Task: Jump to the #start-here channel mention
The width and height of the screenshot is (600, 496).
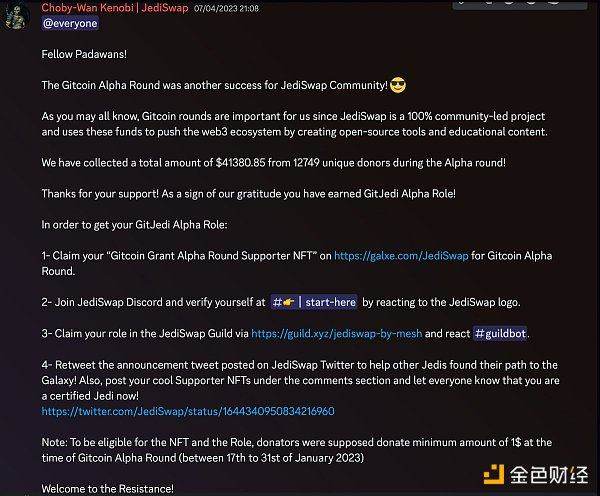Action: [314, 302]
